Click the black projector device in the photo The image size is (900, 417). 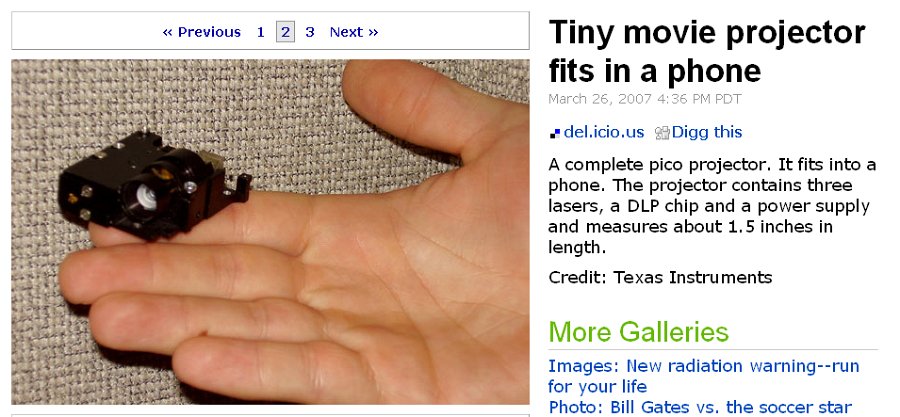point(154,185)
